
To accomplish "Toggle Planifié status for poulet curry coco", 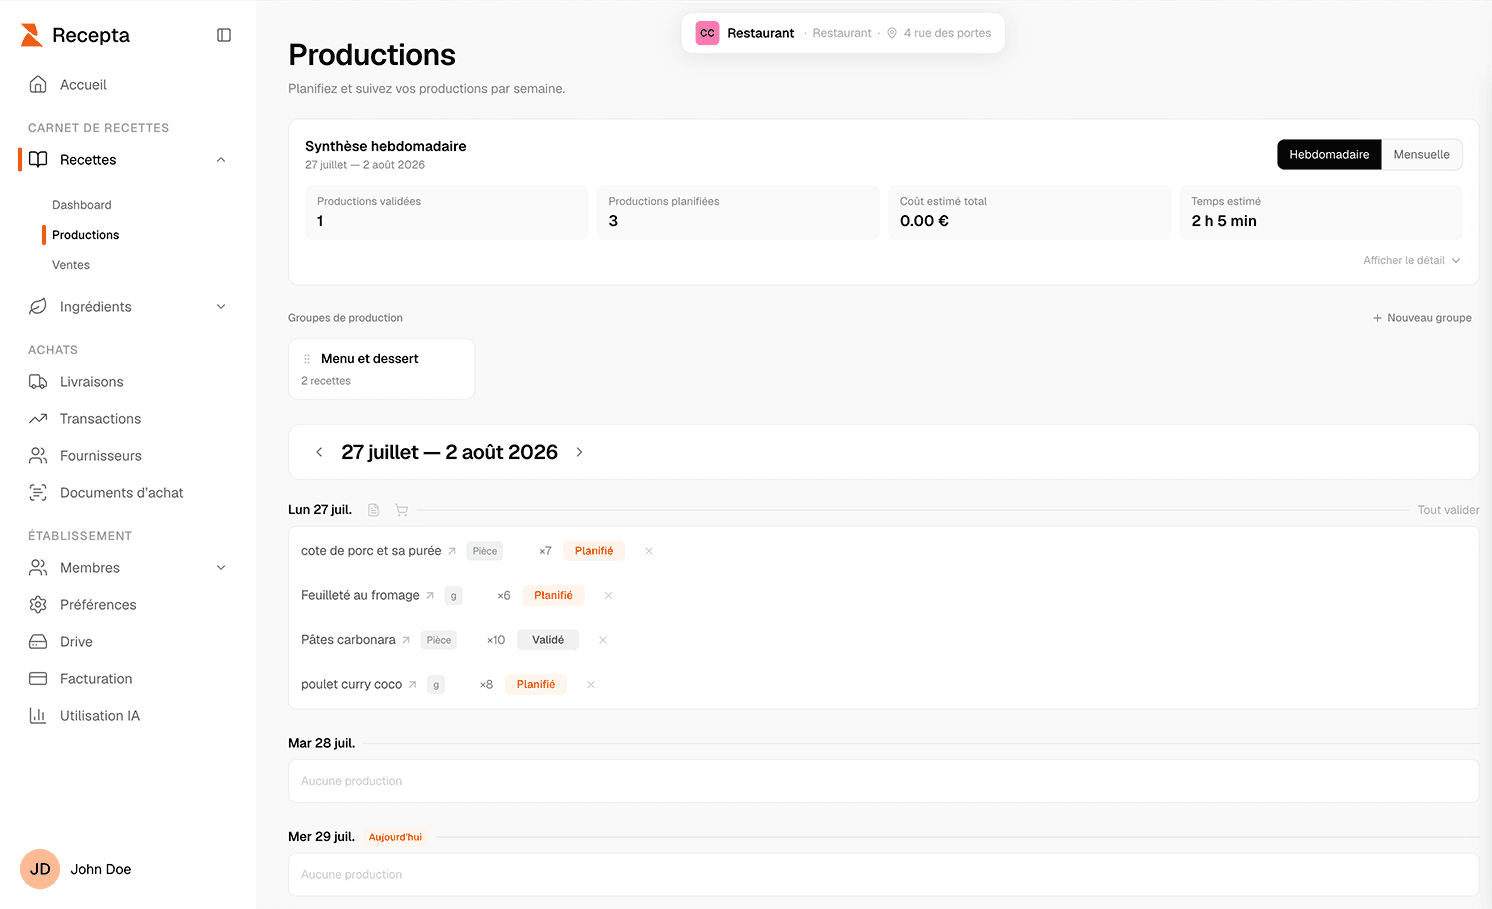I will pos(536,685).
